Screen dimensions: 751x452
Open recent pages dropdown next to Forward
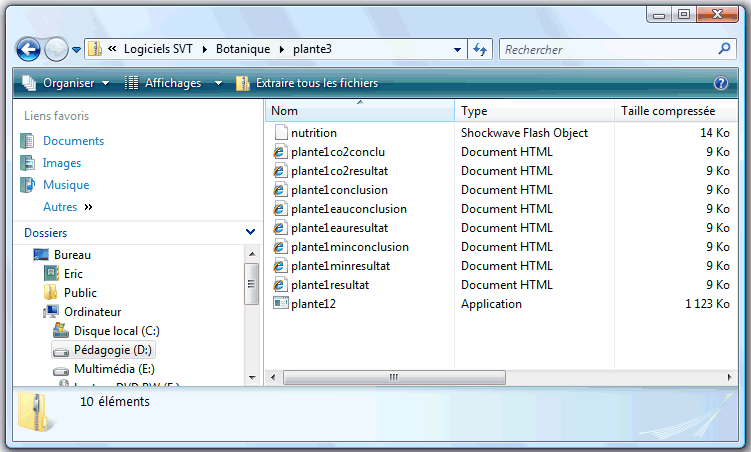[x=76, y=49]
